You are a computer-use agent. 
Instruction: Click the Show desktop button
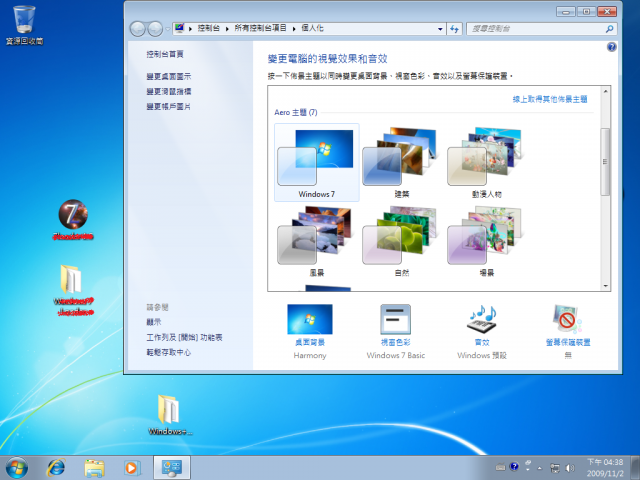coord(636,468)
